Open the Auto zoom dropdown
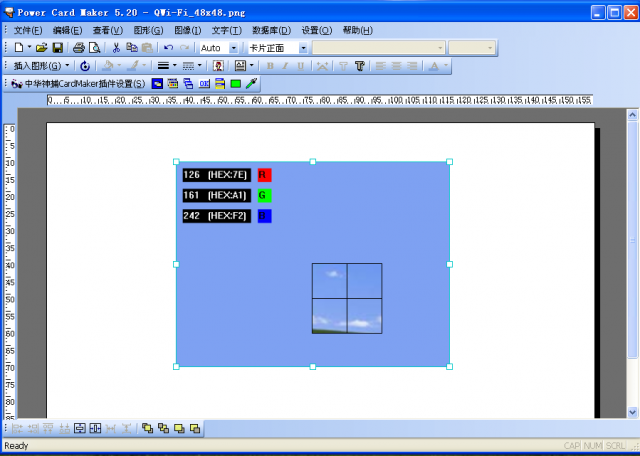The image size is (640, 456). point(234,48)
